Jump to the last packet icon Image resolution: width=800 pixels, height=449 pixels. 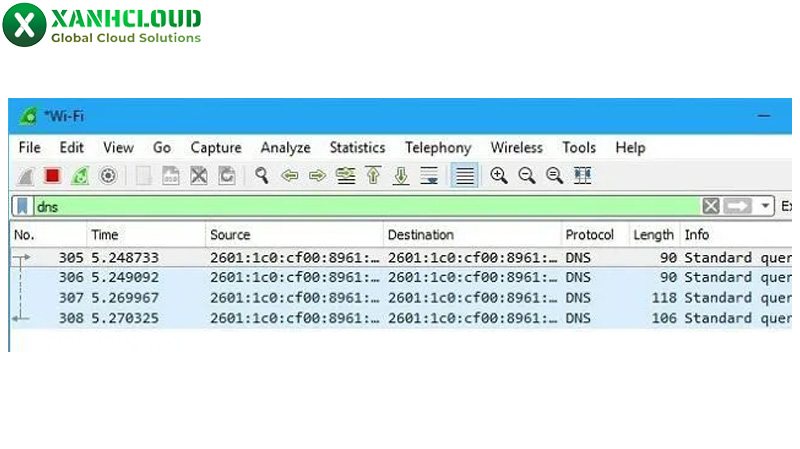[x=401, y=176]
